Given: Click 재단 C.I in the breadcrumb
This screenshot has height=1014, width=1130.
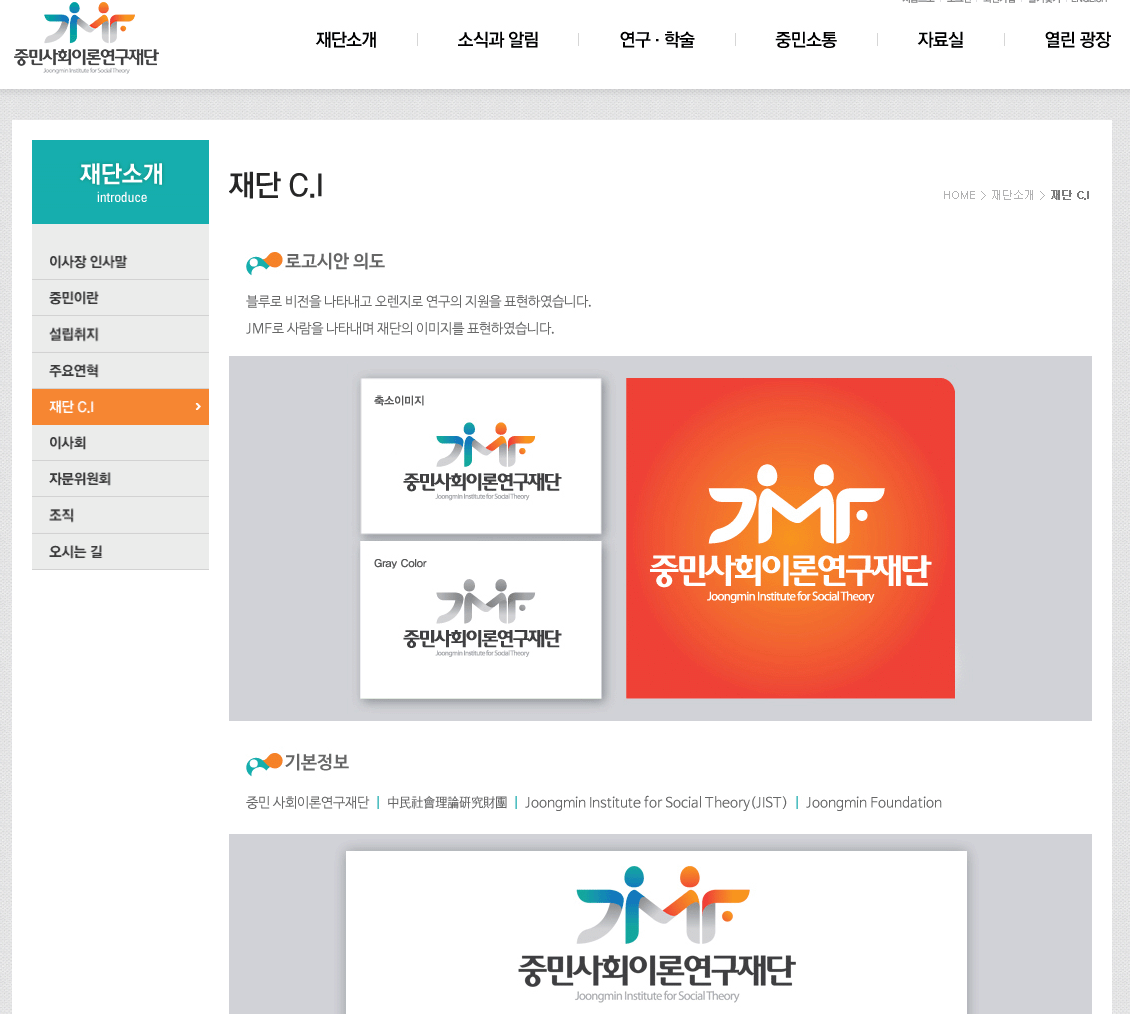Looking at the screenshot, I should coord(1070,195).
